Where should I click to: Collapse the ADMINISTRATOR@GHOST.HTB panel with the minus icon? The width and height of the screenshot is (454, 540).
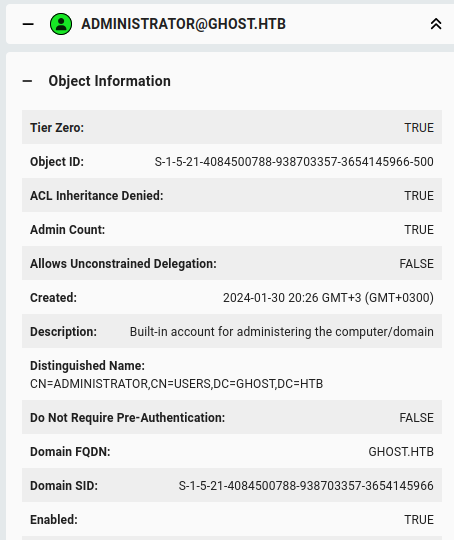click(28, 24)
